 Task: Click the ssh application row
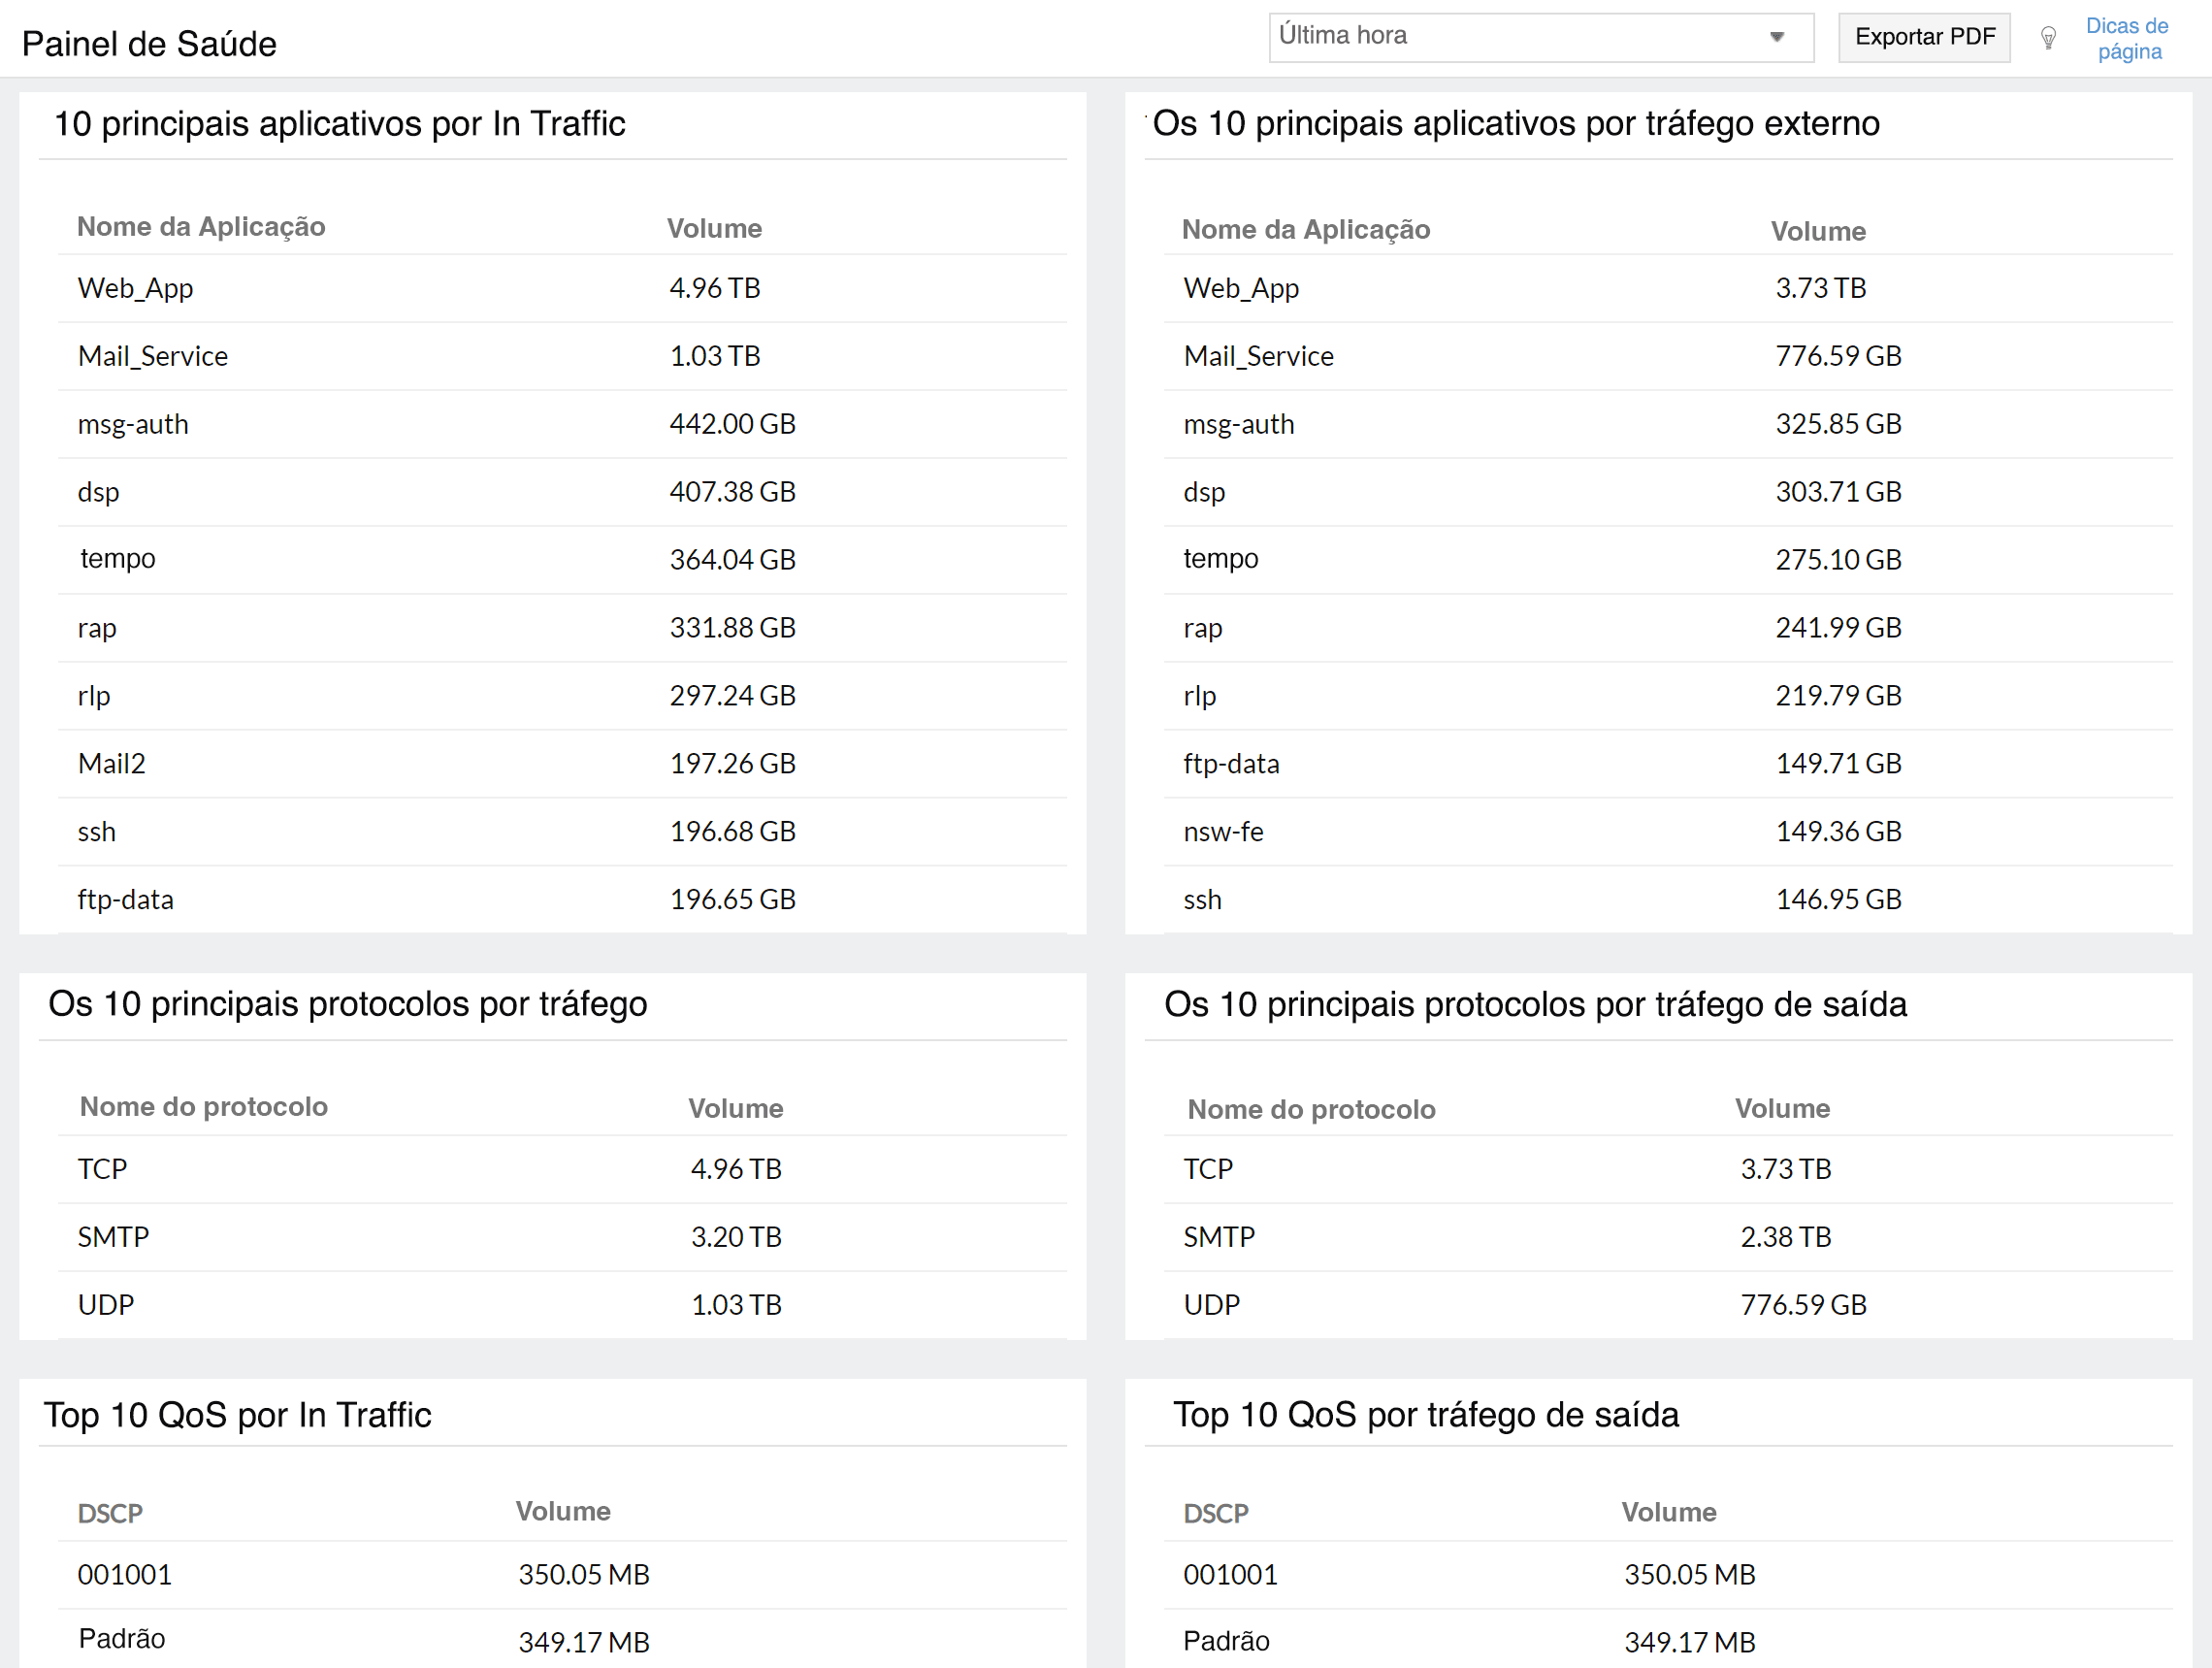coord(96,831)
